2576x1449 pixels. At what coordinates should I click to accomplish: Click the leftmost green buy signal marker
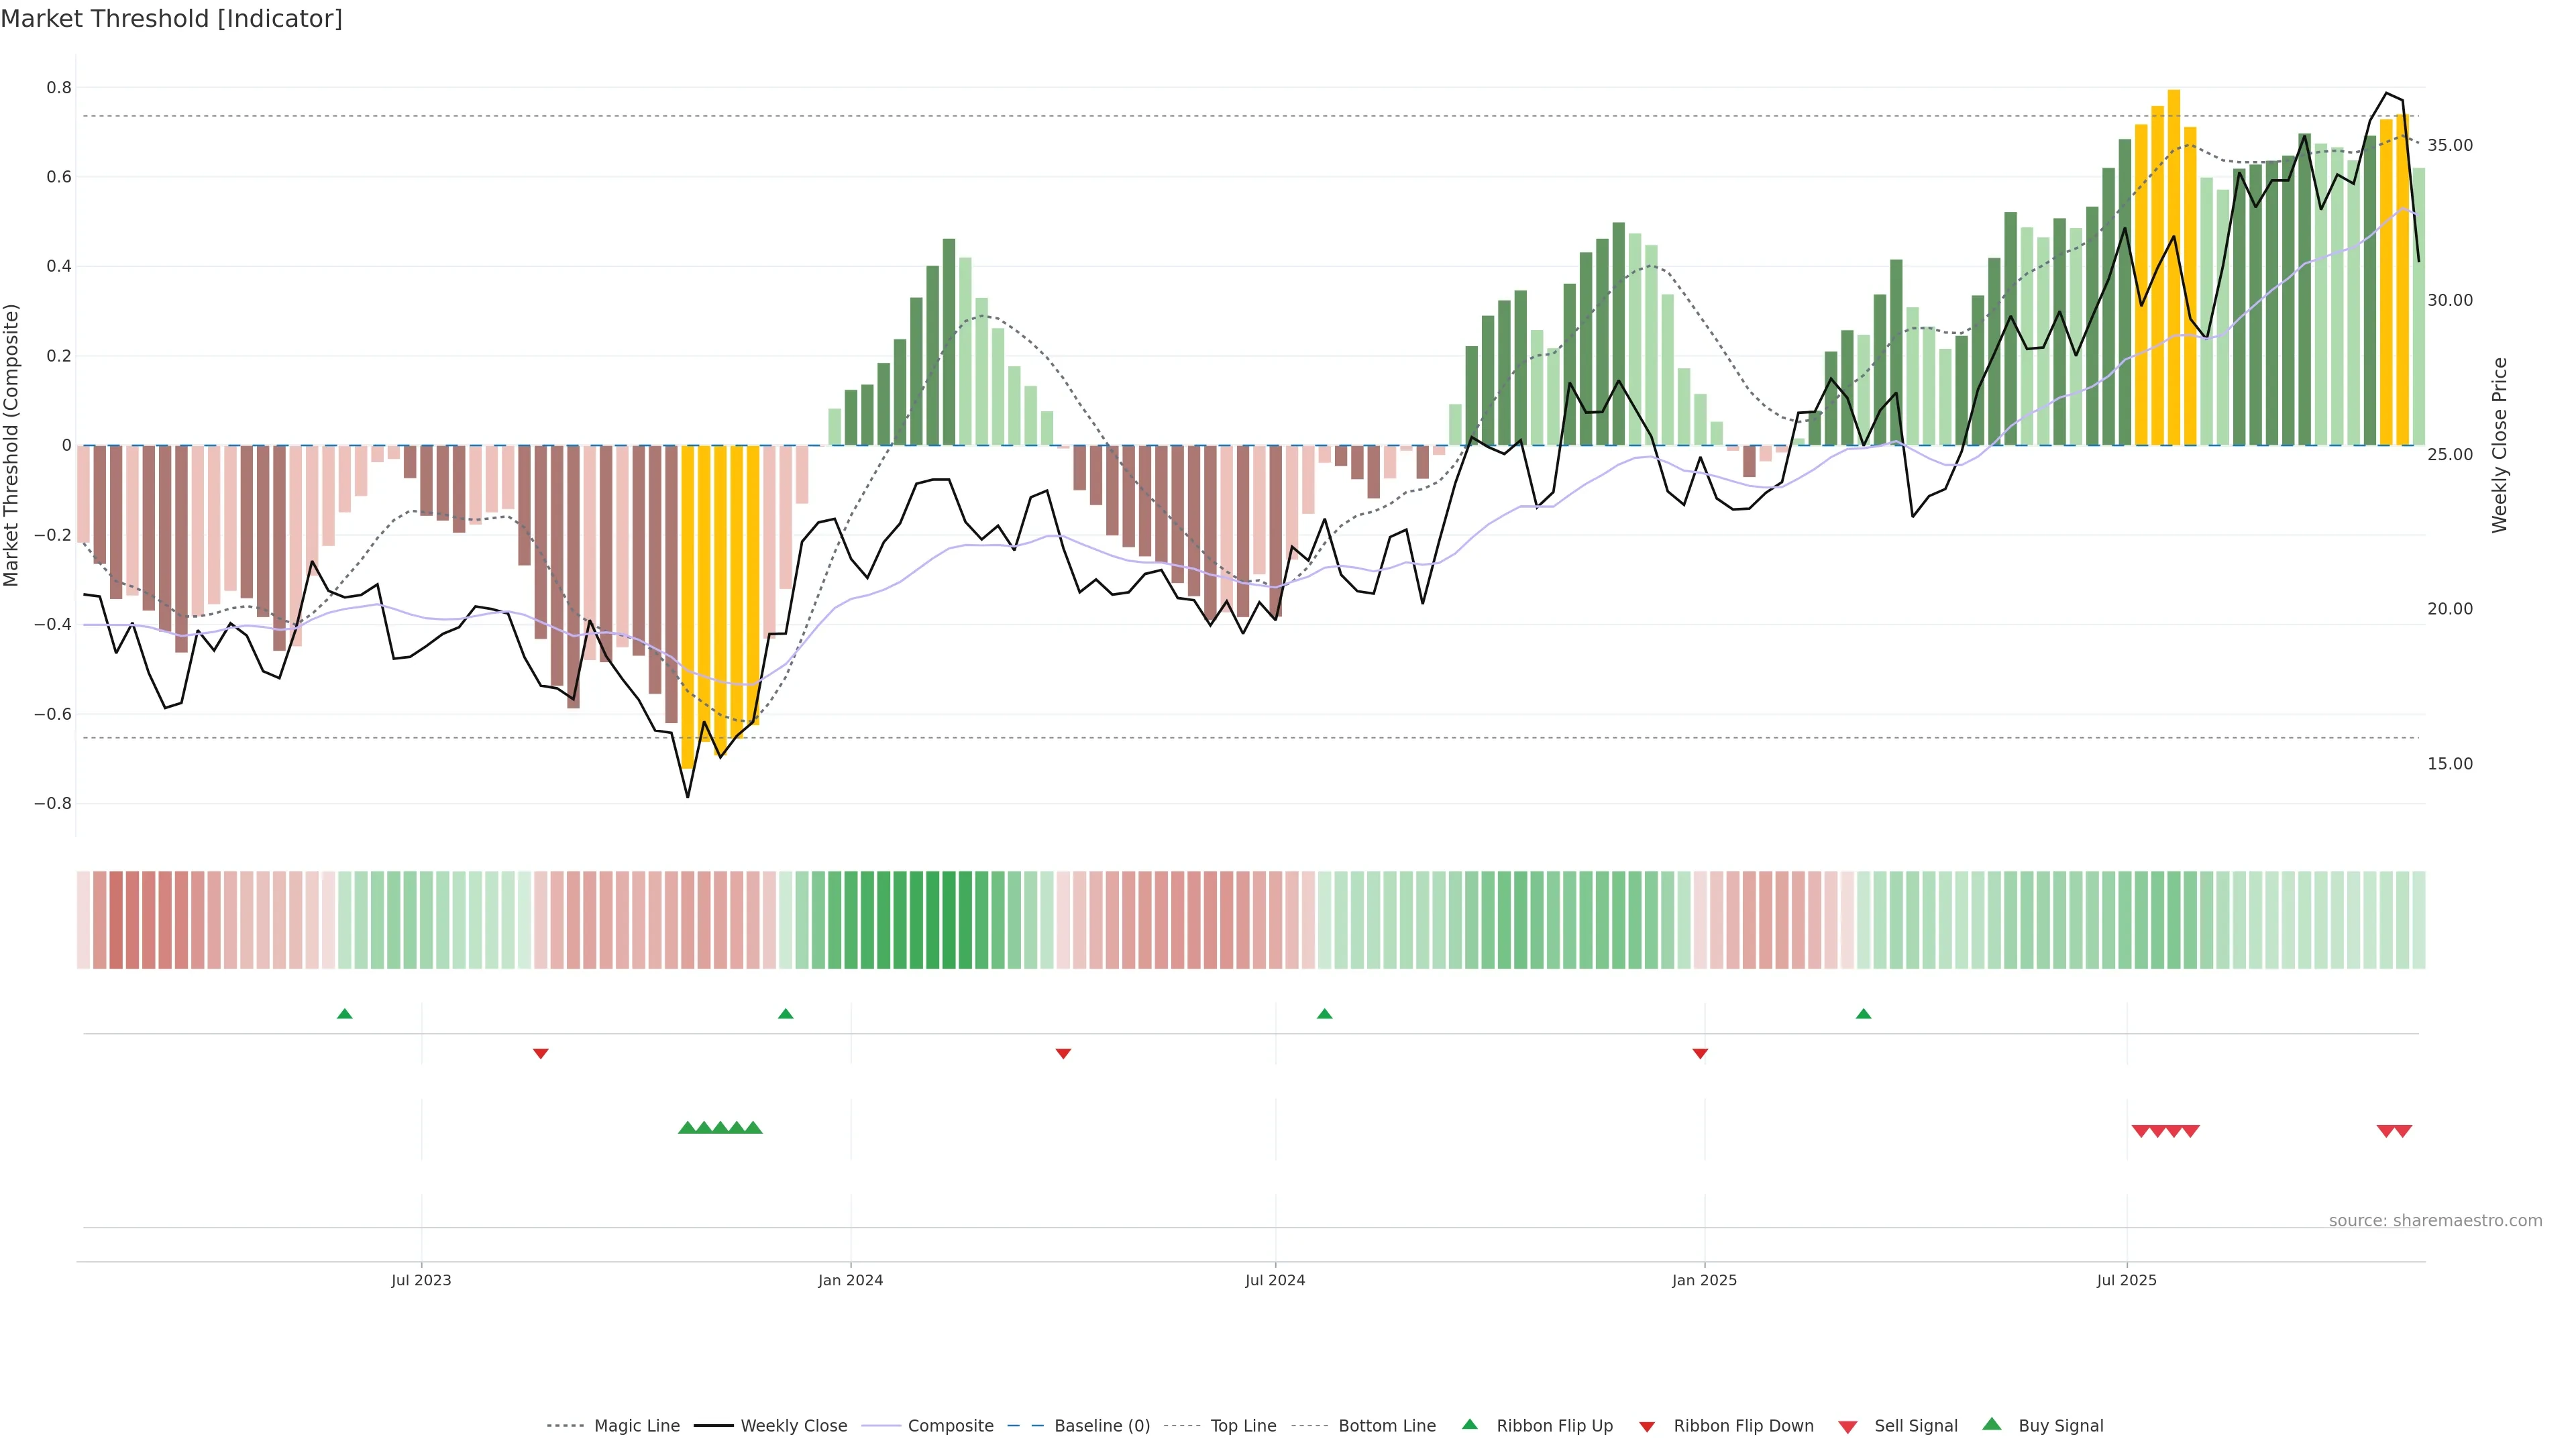[x=687, y=1128]
